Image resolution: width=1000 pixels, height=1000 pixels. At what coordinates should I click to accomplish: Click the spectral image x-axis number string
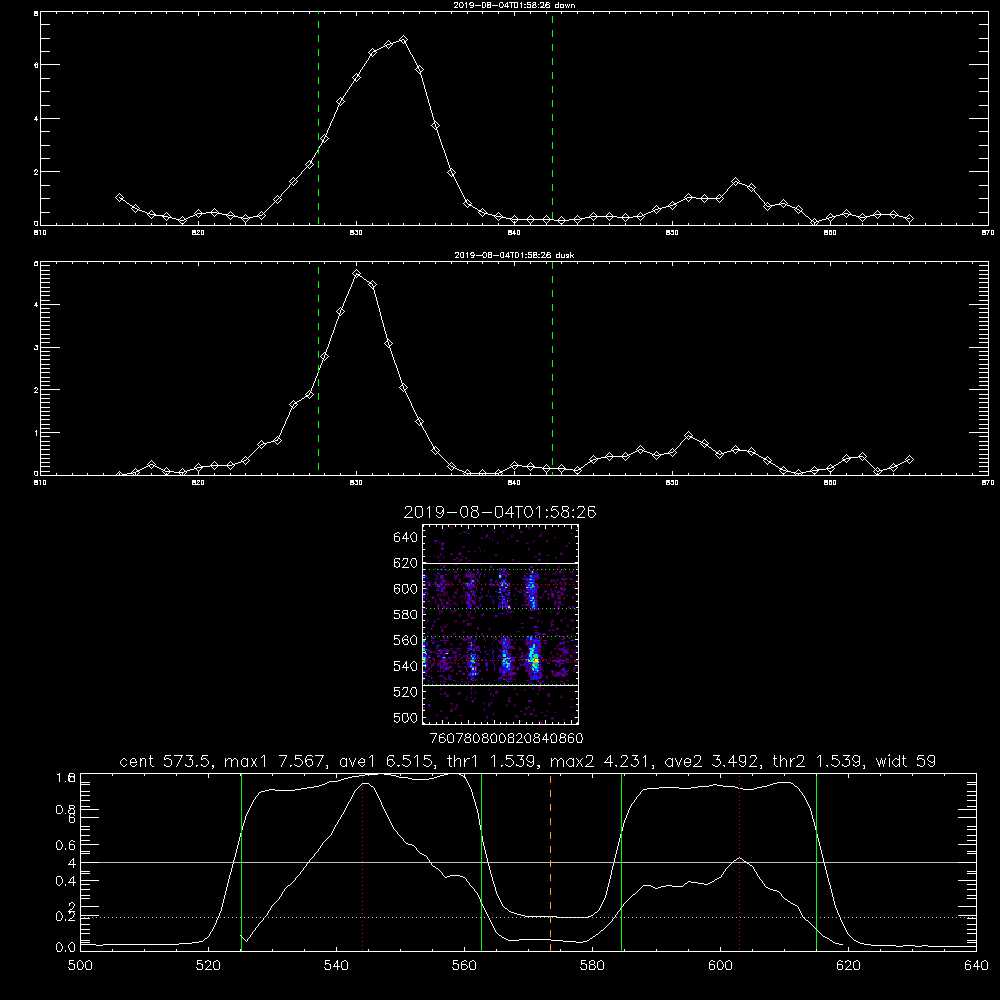506,739
